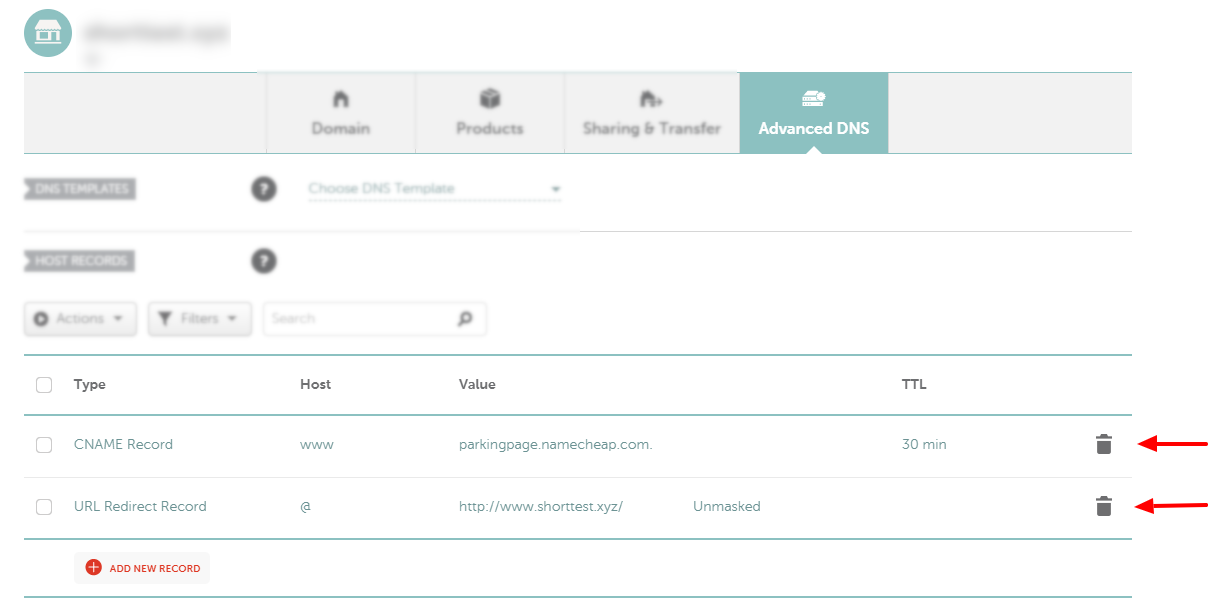The image size is (1226, 599).
Task: Open the Filters dropdown
Action: (199, 318)
